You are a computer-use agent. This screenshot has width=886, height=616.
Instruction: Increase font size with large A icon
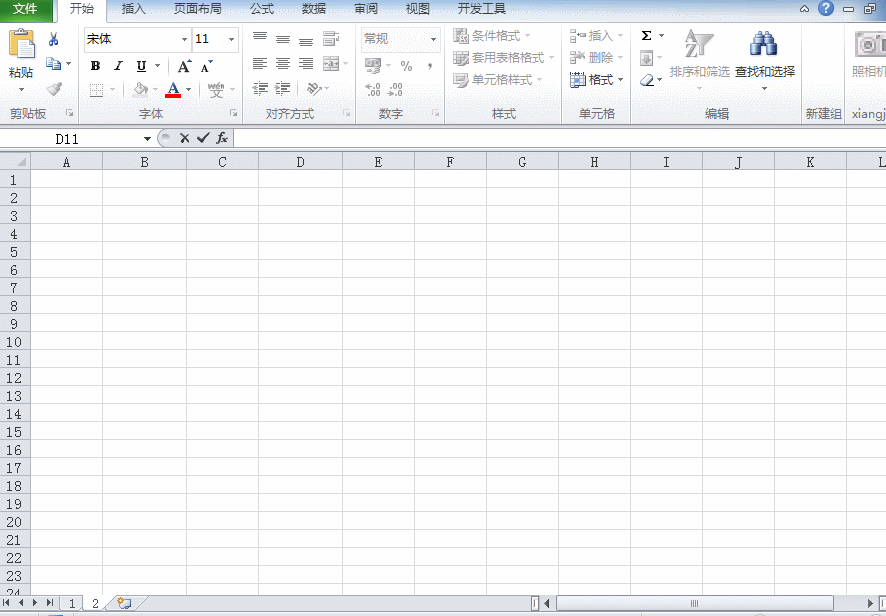click(x=184, y=66)
